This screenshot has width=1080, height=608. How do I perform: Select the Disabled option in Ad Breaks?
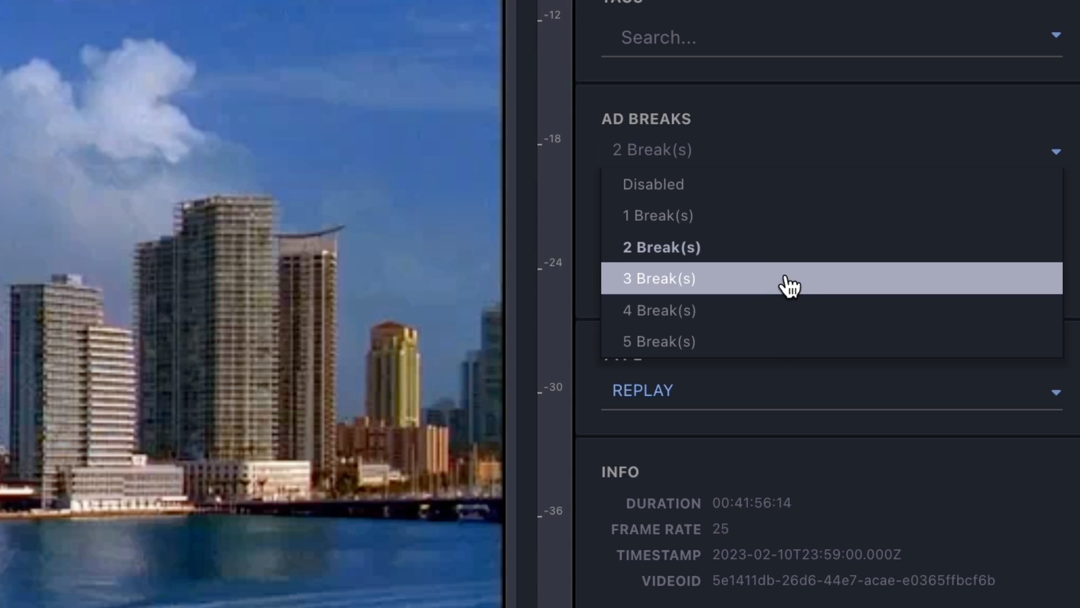[x=831, y=184]
